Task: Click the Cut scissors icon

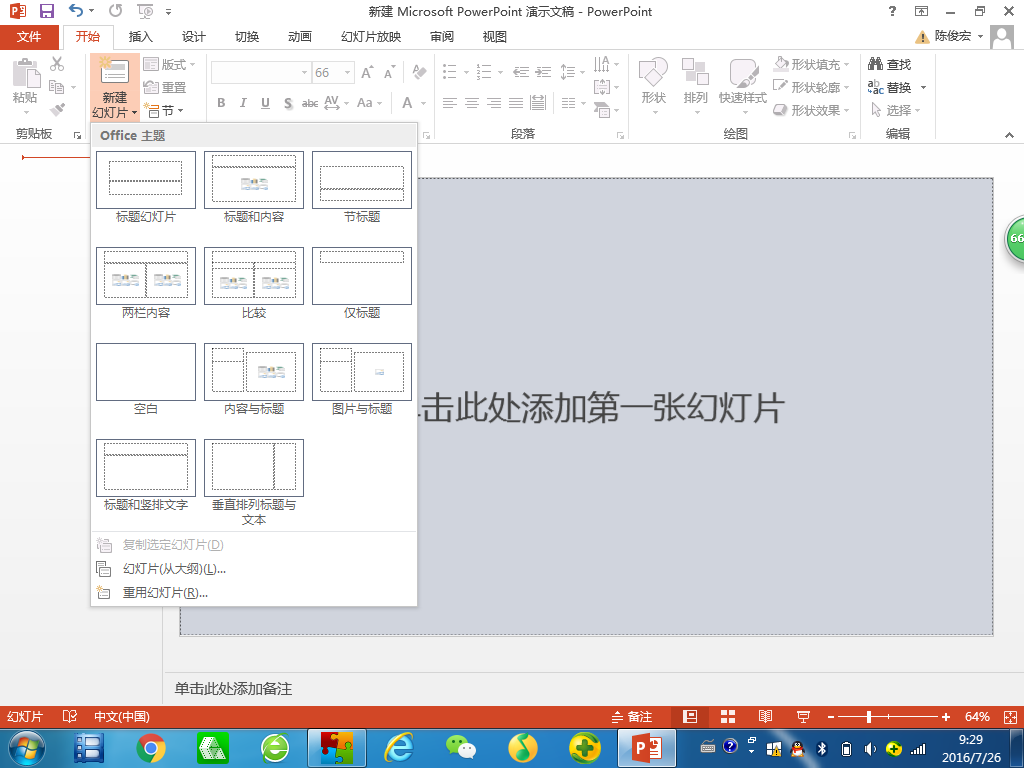Action: point(57,64)
